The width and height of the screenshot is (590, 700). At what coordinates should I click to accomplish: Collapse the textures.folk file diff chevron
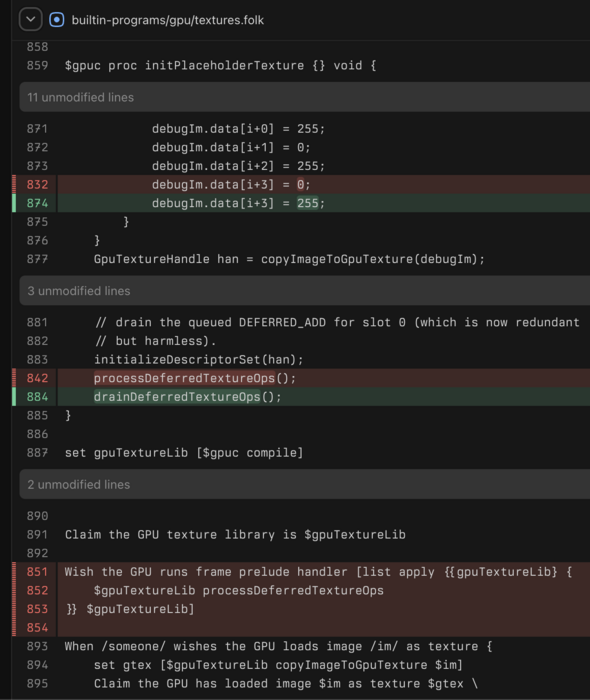pyautogui.click(x=30, y=20)
